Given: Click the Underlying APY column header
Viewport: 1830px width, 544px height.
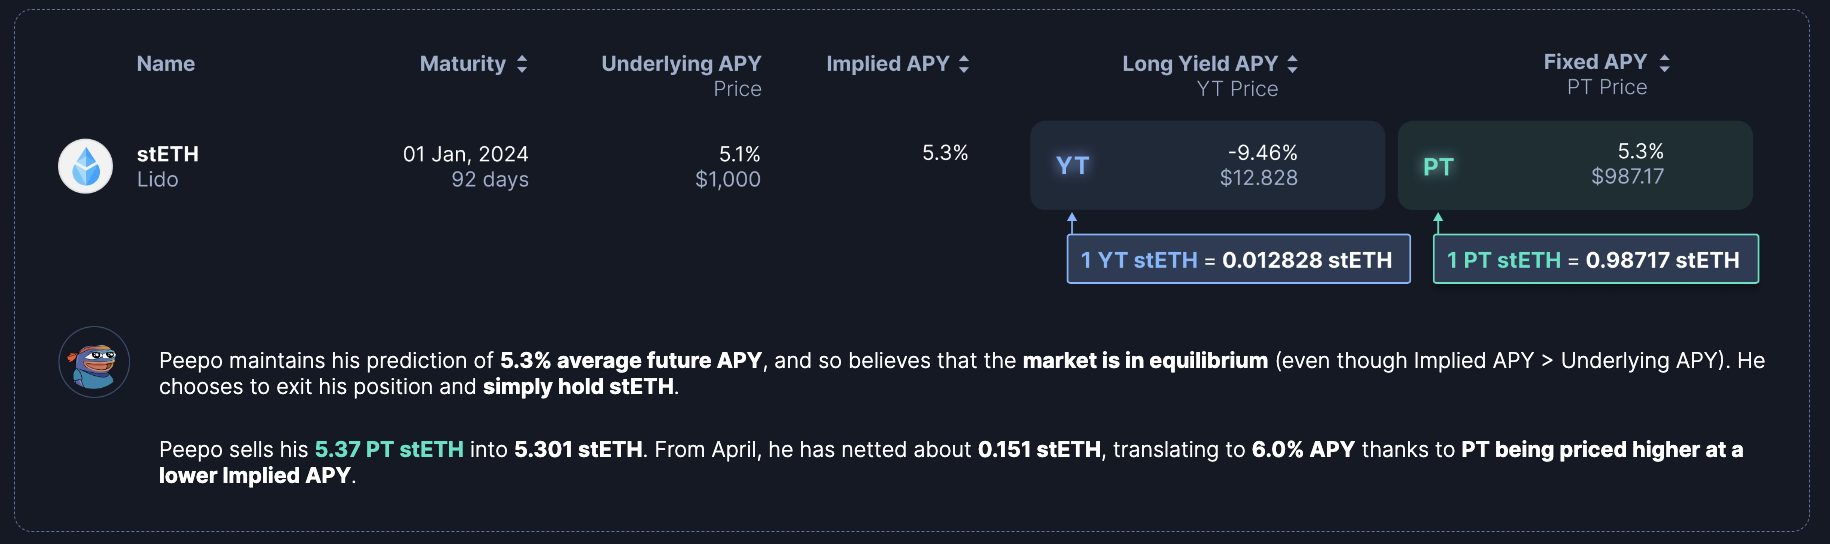Looking at the screenshot, I should point(681,64).
